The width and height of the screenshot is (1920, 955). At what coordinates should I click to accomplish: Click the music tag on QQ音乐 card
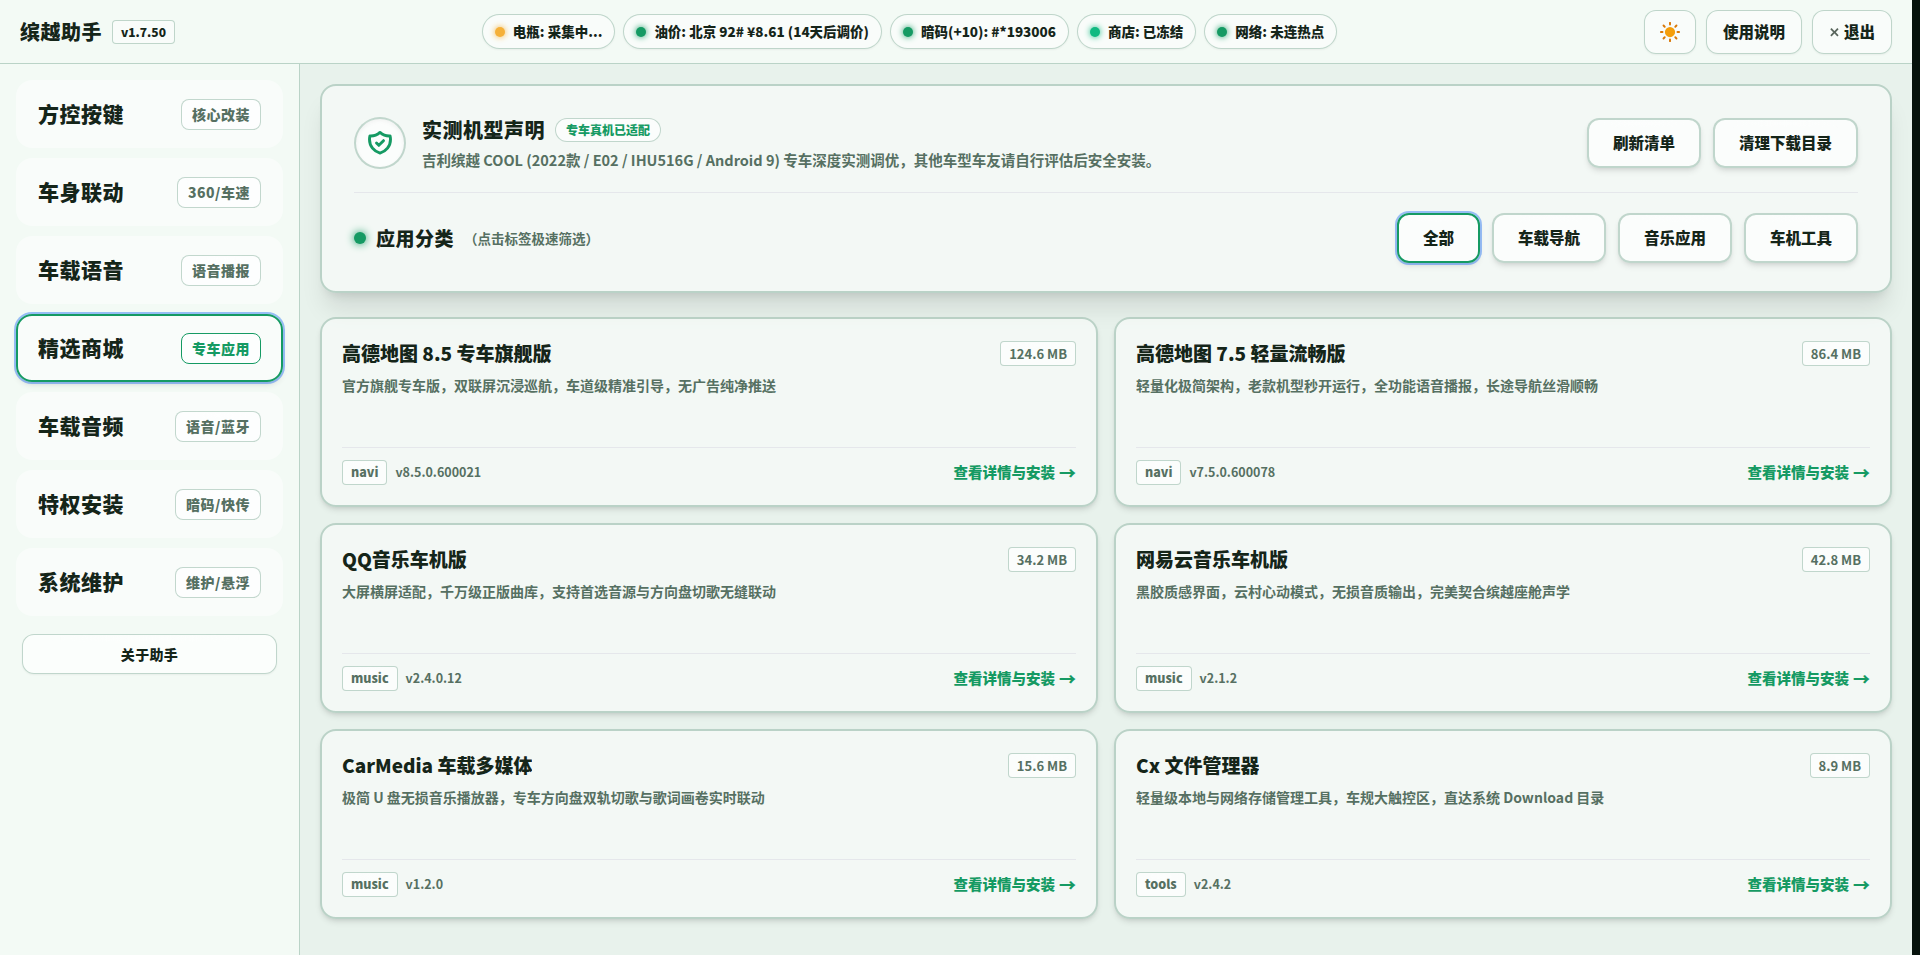click(369, 678)
